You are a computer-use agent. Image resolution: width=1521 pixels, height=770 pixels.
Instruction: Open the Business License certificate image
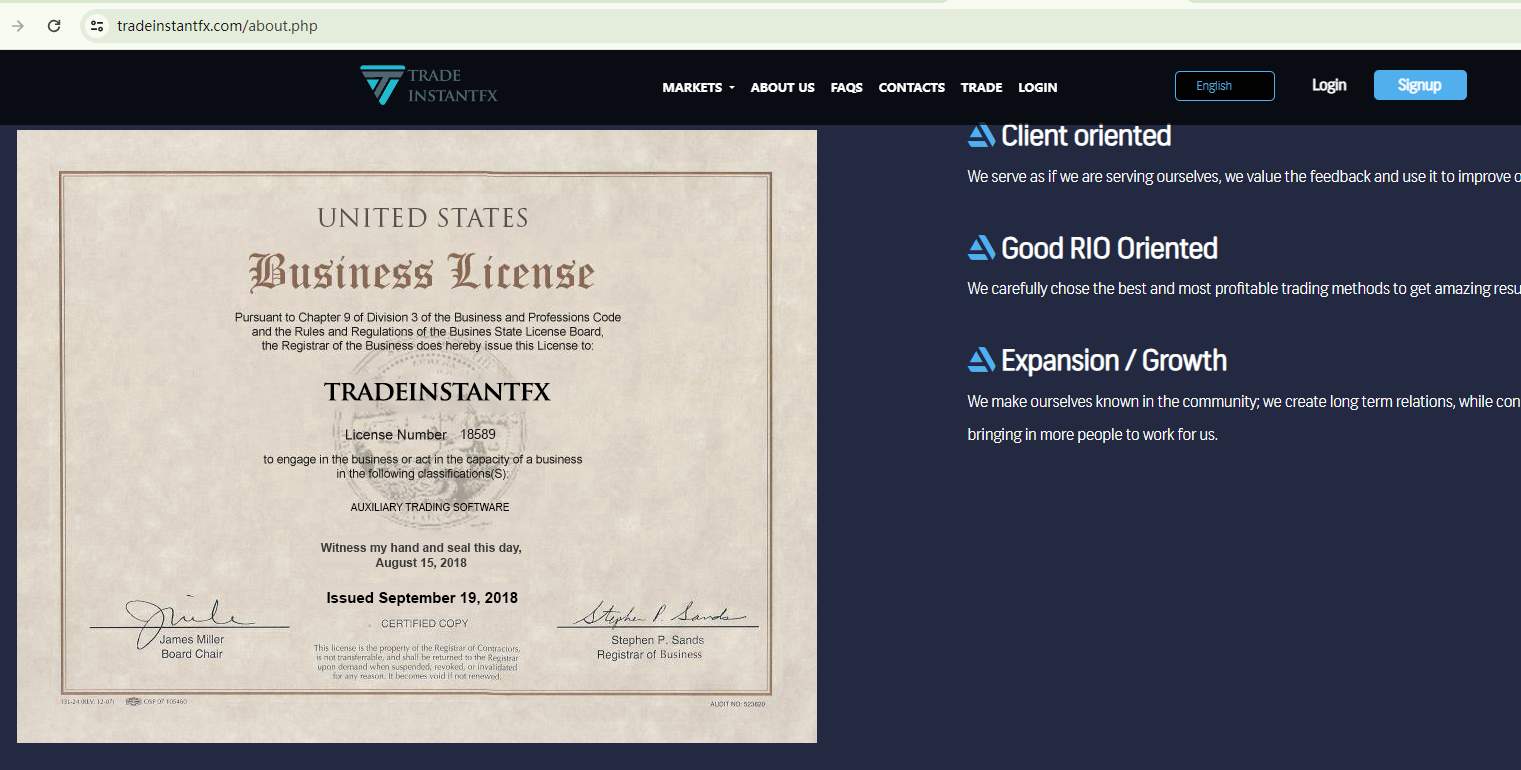[x=417, y=436]
